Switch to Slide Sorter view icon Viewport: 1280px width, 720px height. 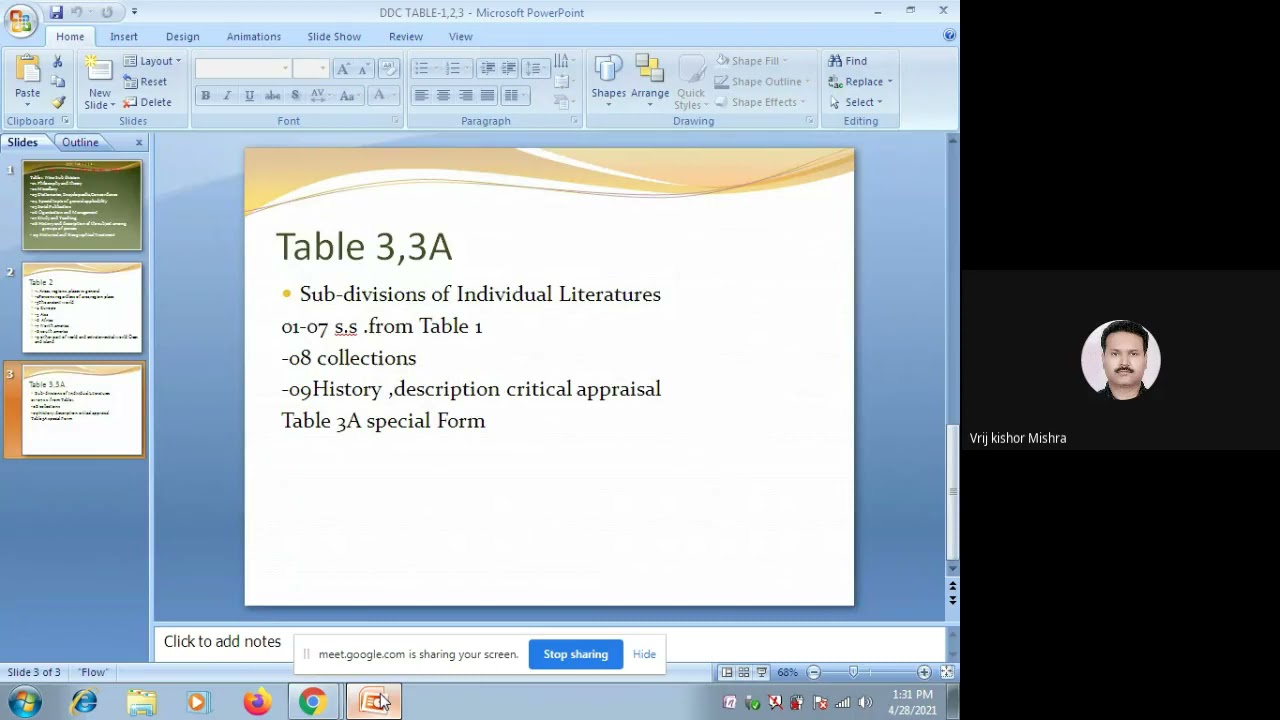pyautogui.click(x=744, y=672)
